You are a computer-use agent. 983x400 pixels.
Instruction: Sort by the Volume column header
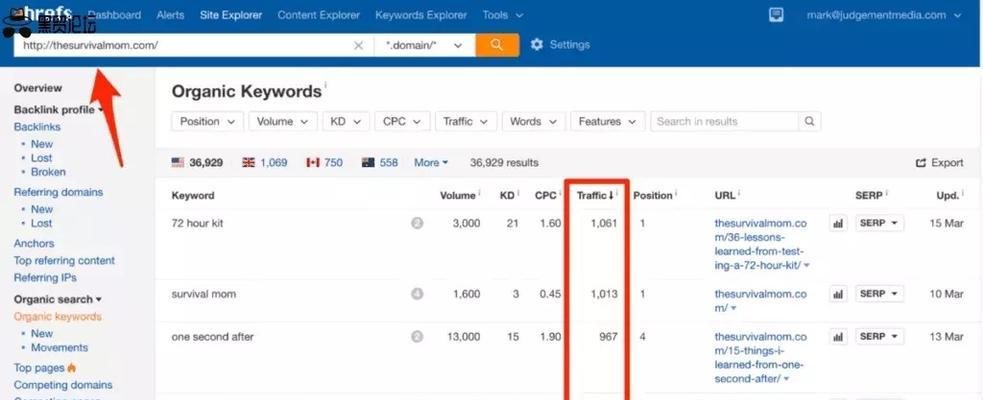(x=458, y=196)
